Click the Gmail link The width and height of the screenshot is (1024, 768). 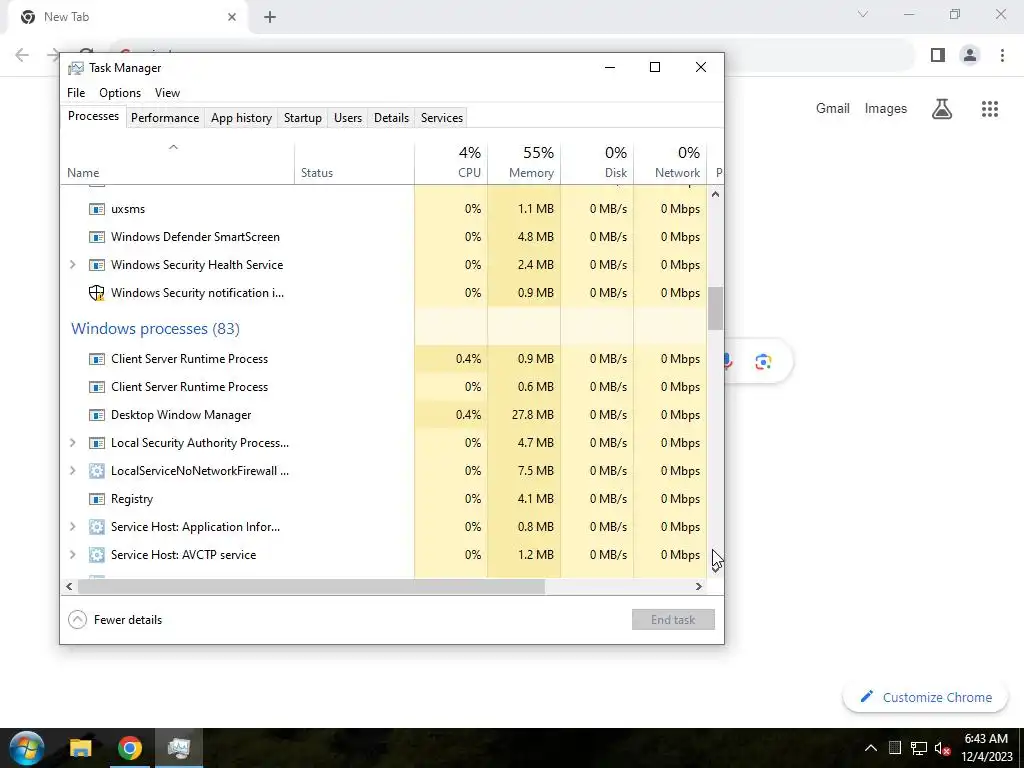[x=833, y=109]
